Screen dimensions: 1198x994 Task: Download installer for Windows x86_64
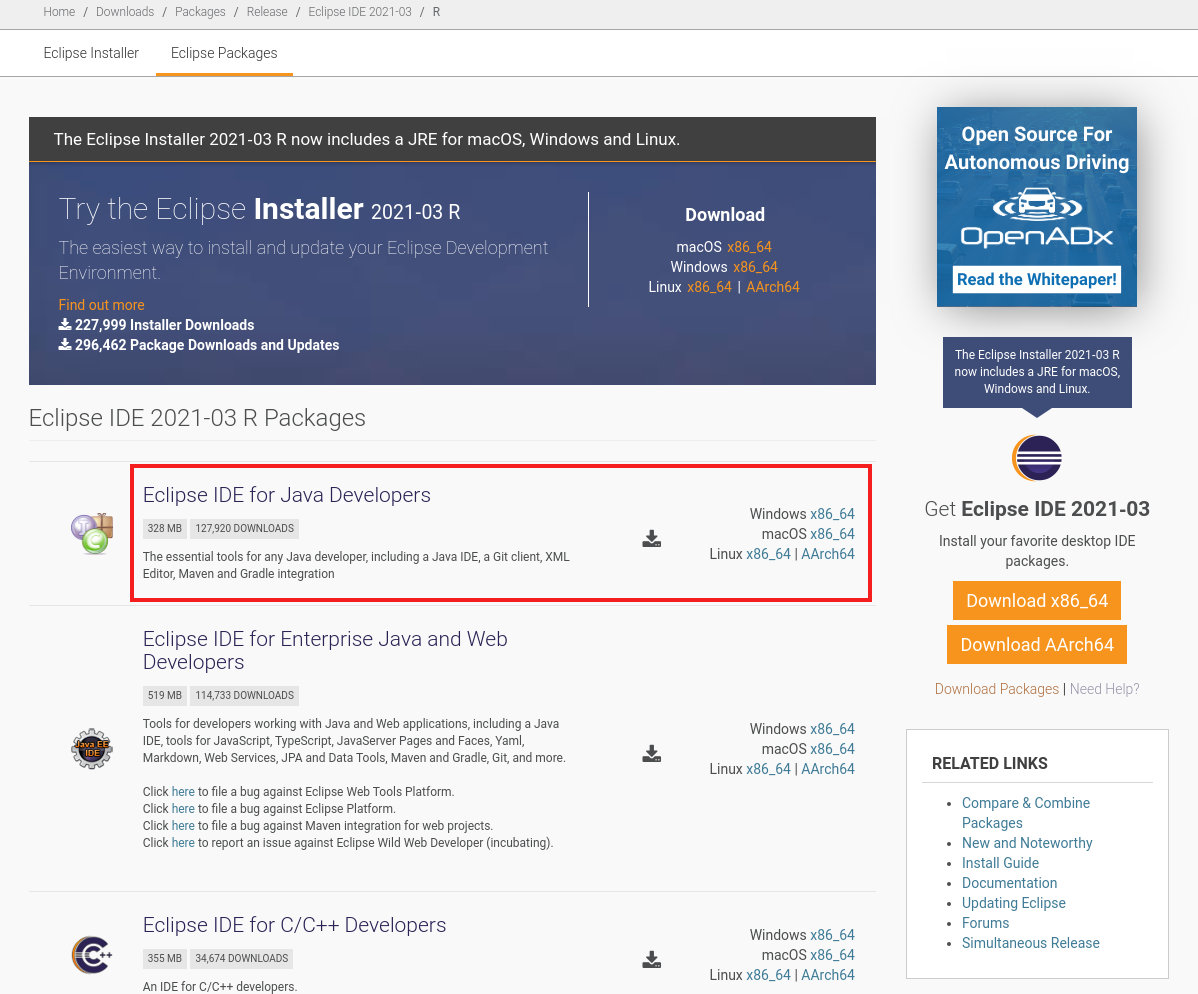click(x=756, y=267)
